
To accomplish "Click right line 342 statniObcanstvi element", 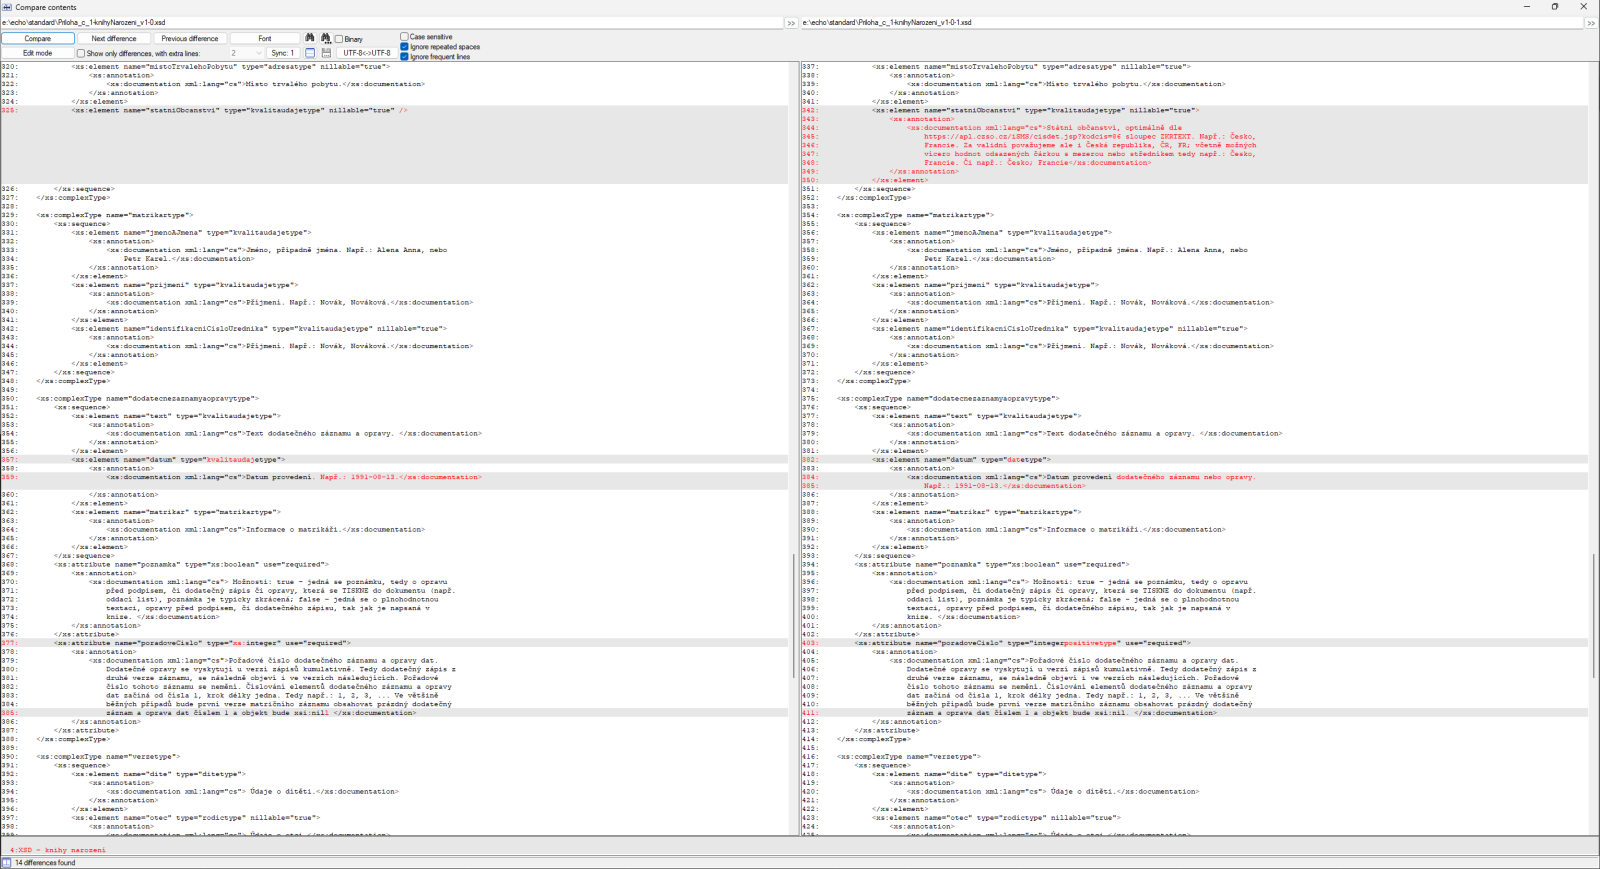I will tap(1035, 110).
